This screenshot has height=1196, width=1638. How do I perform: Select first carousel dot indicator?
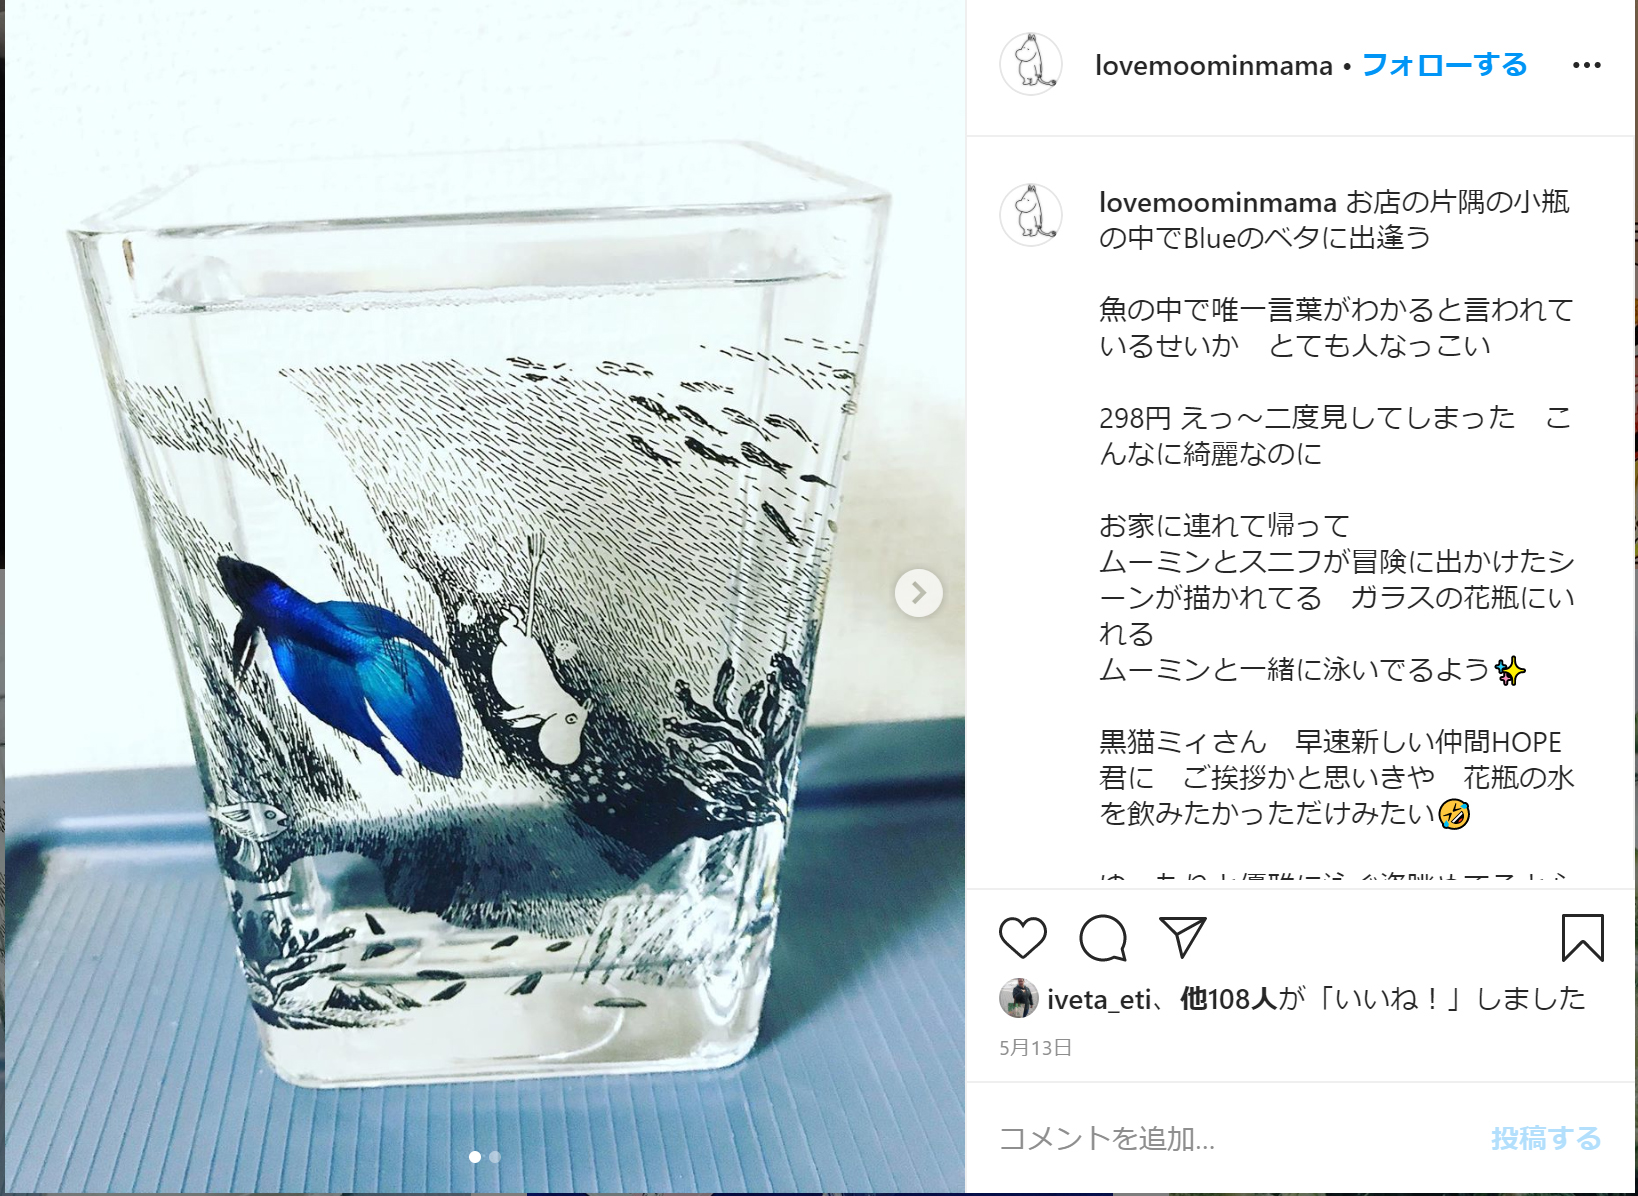pyautogui.click(x=475, y=1157)
